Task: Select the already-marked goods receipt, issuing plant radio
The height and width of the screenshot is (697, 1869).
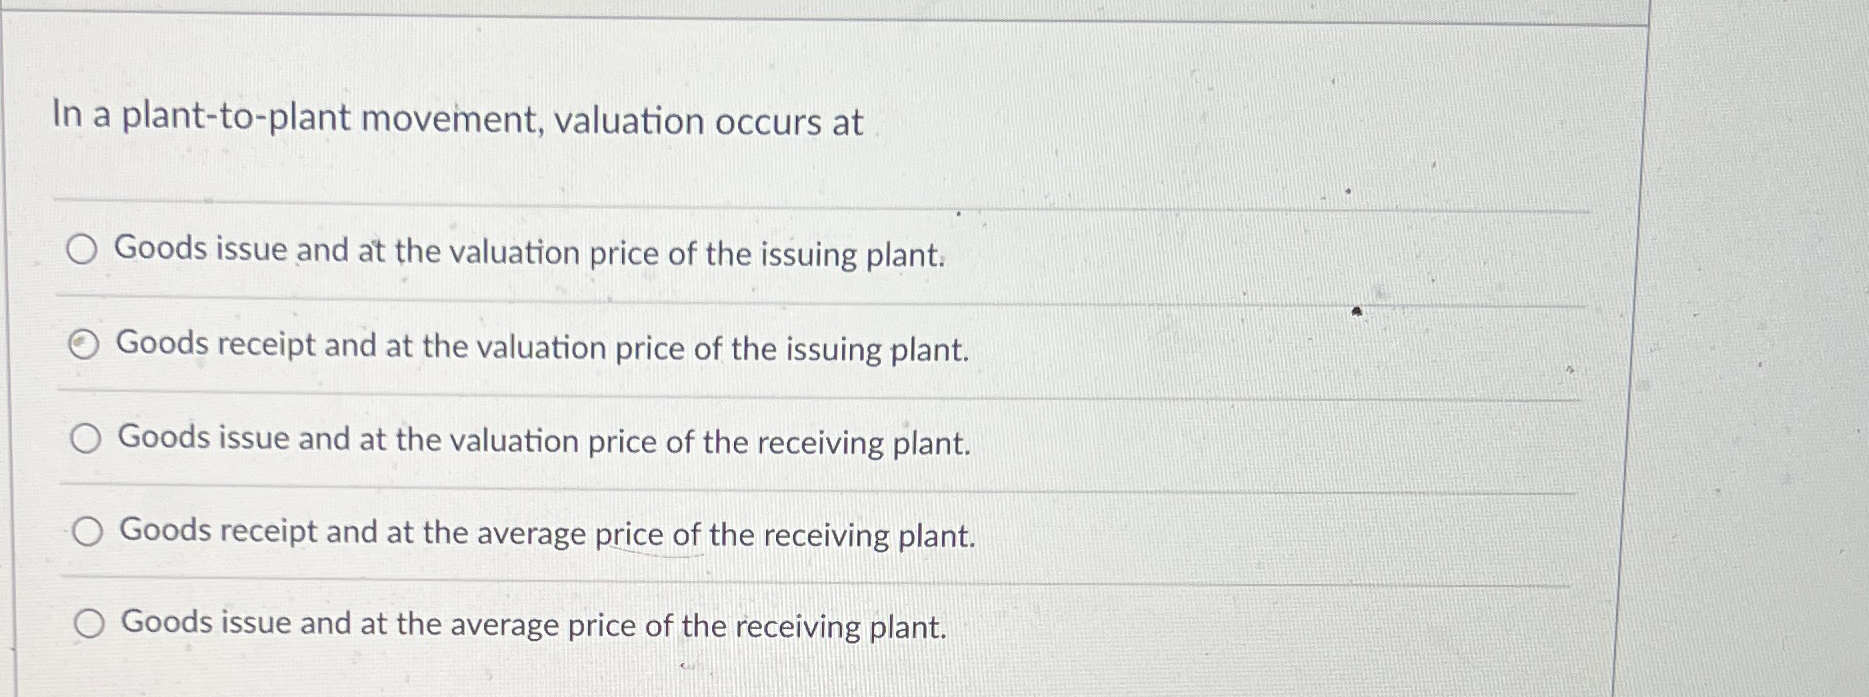Action: tap(85, 346)
